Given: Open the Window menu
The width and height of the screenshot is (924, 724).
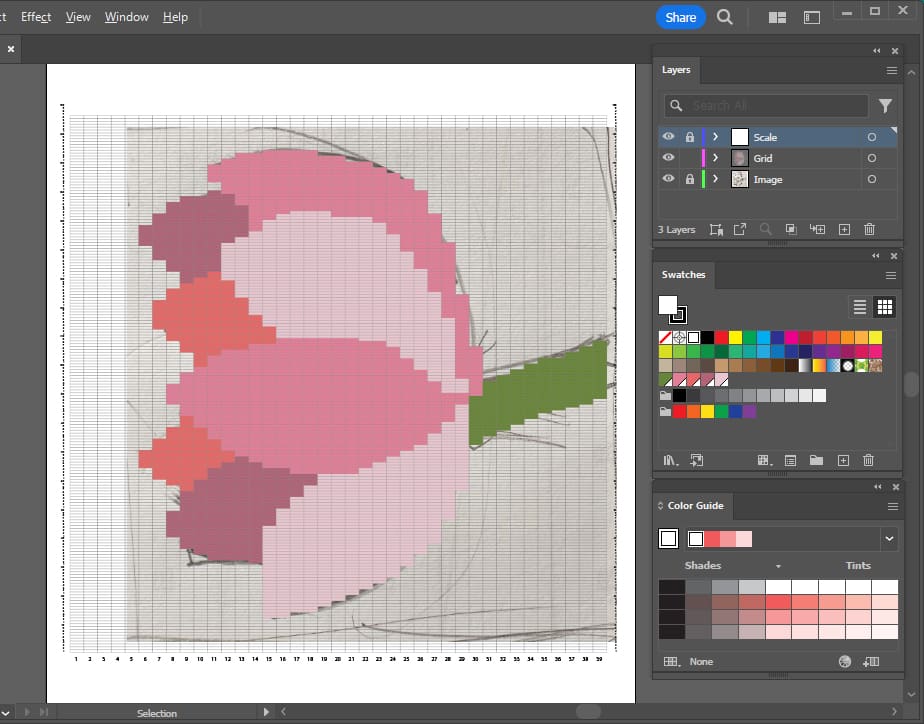Looking at the screenshot, I should pyautogui.click(x=127, y=17).
